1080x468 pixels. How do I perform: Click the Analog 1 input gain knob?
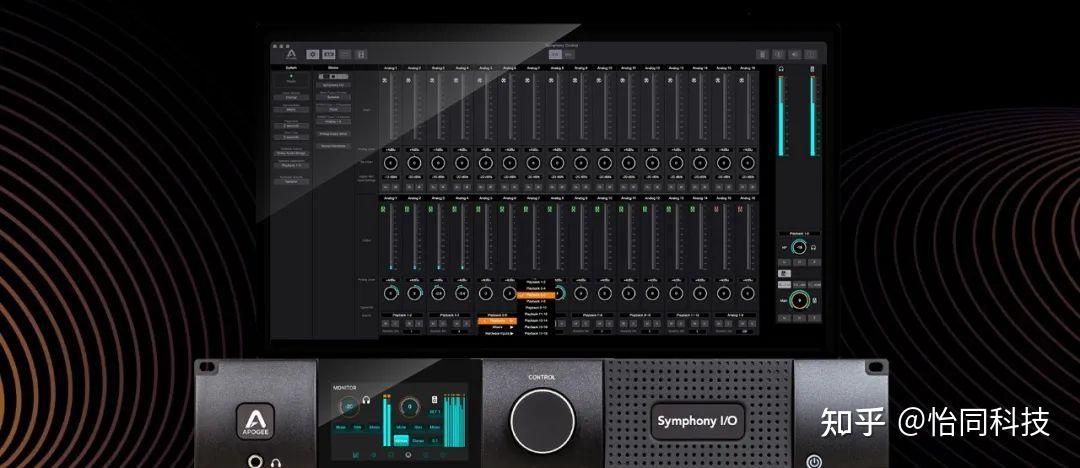tap(390, 163)
